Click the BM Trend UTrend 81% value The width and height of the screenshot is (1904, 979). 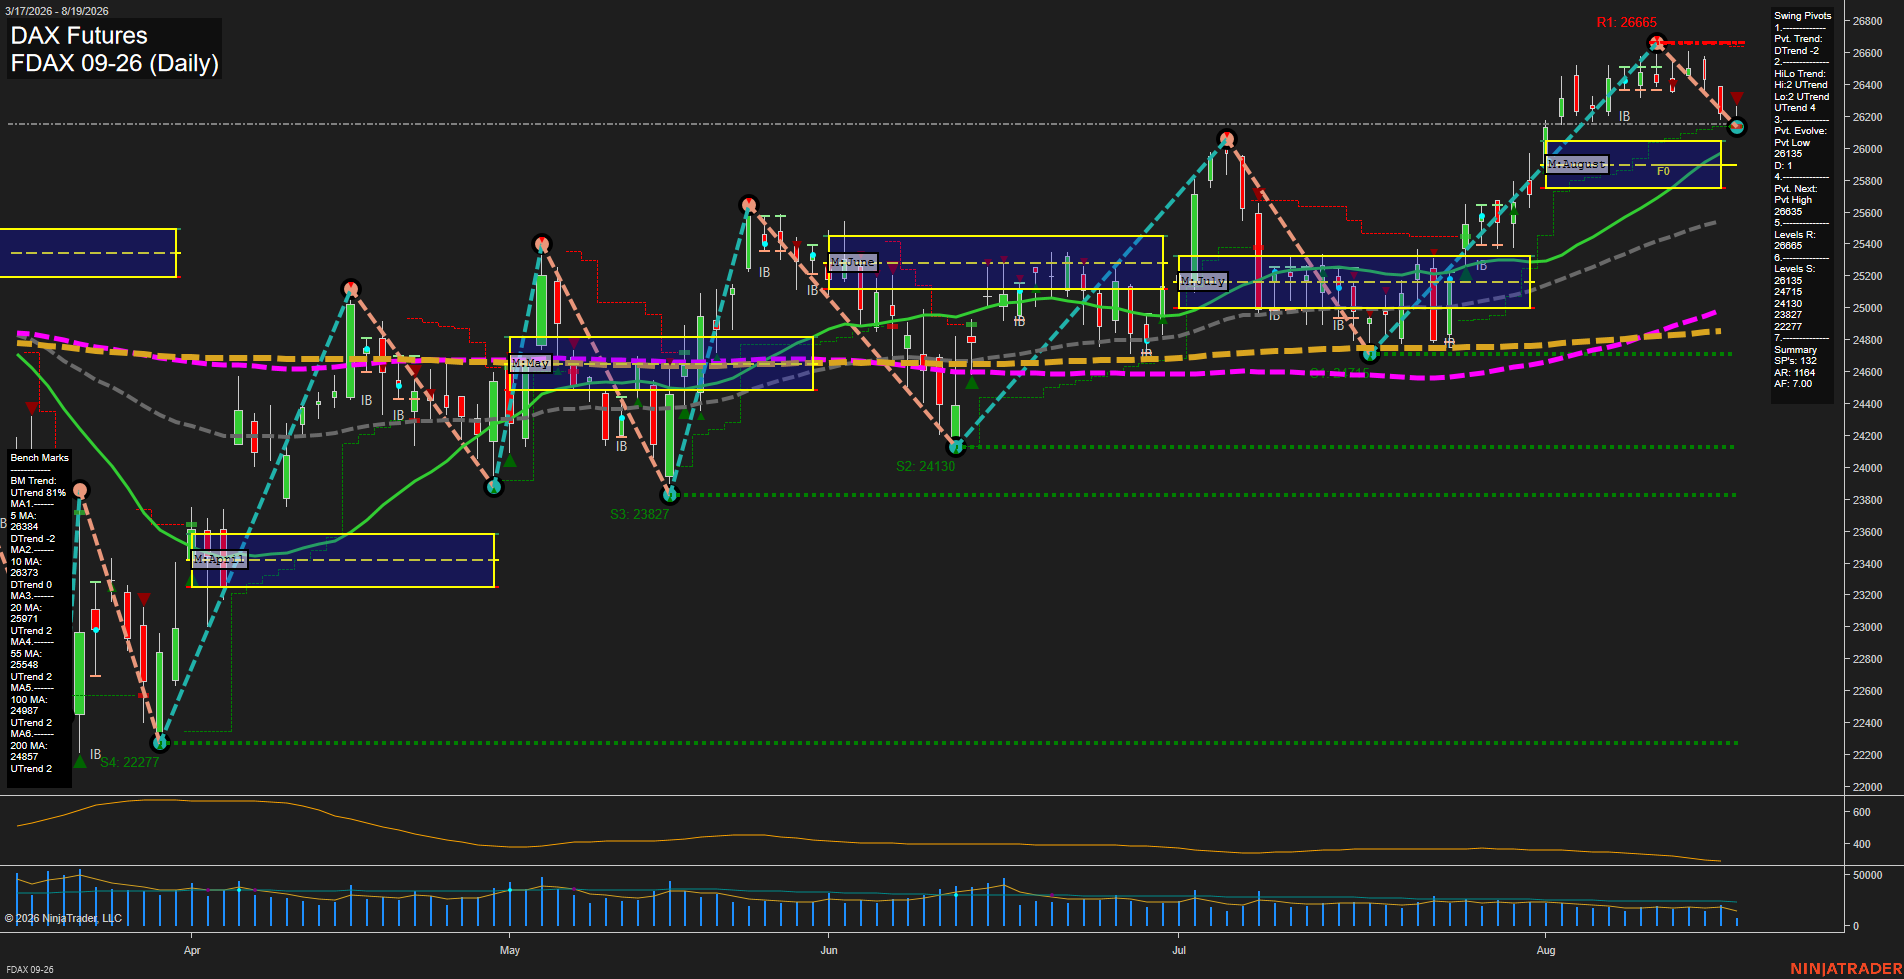click(38, 493)
